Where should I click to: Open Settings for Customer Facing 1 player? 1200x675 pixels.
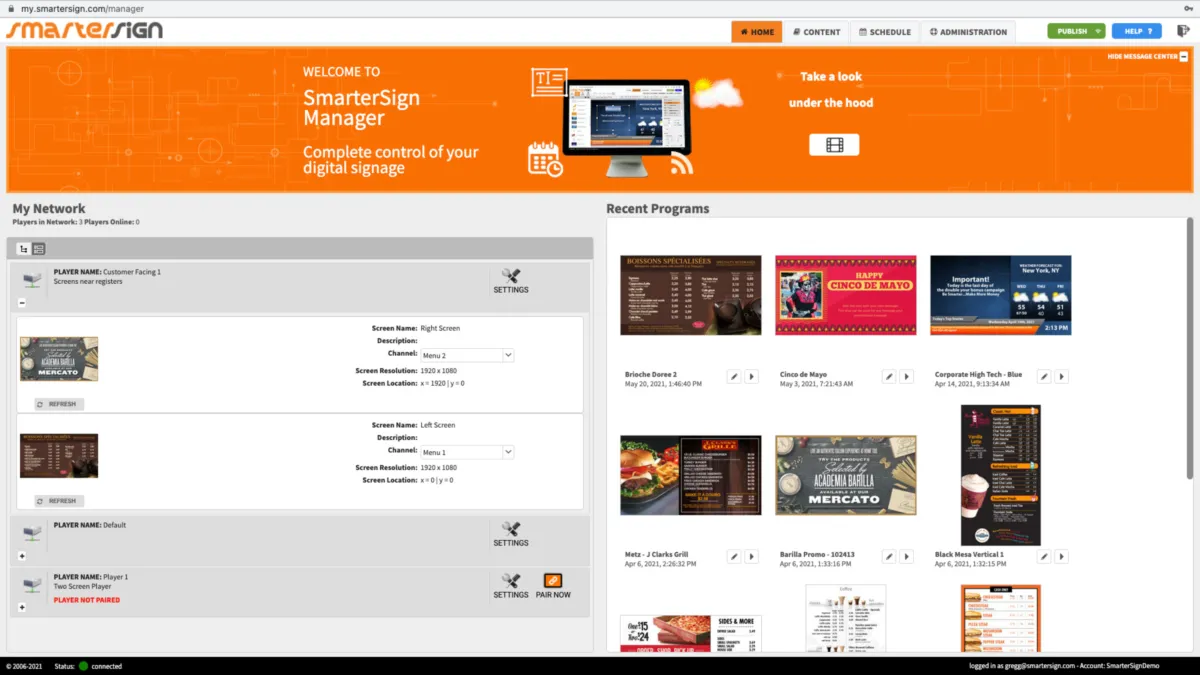click(511, 280)
